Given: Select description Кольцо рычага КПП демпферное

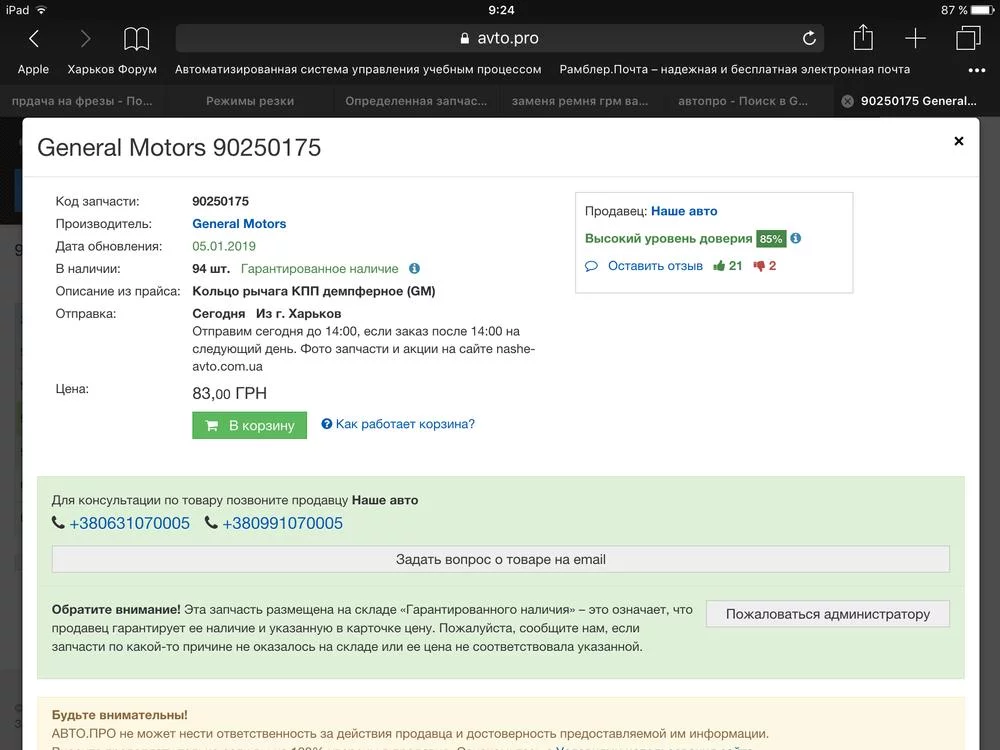Looking at the screenshot, I should click(314, 291).
